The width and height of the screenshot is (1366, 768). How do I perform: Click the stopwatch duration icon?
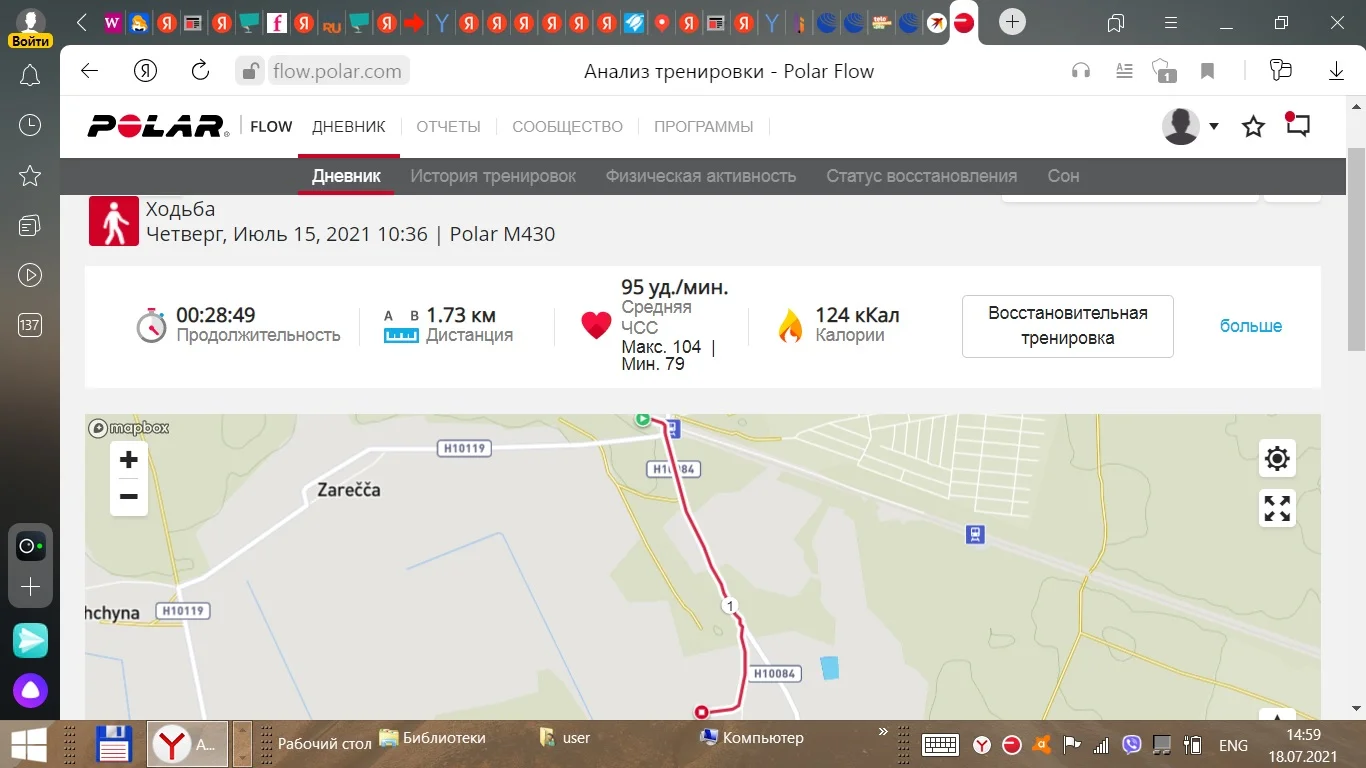[x=151, y=326]
